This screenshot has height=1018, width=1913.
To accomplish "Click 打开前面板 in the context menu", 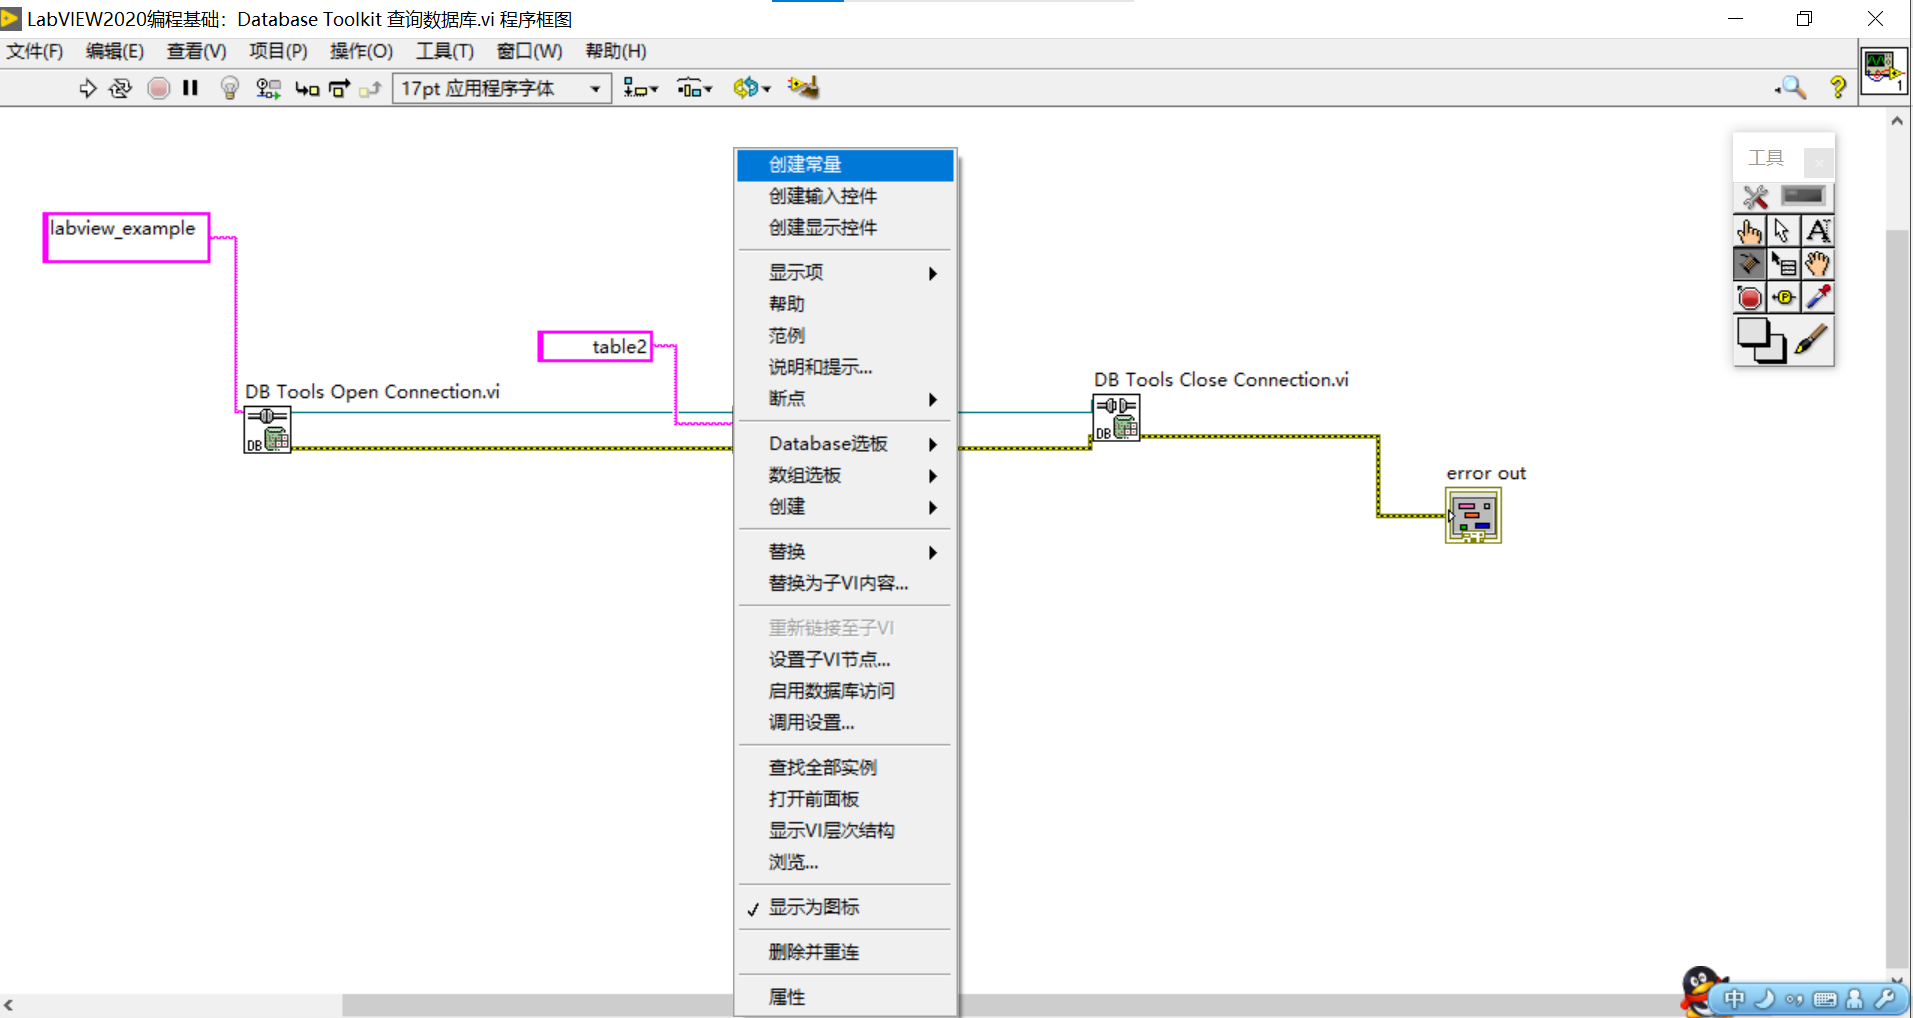I will 813,799.
